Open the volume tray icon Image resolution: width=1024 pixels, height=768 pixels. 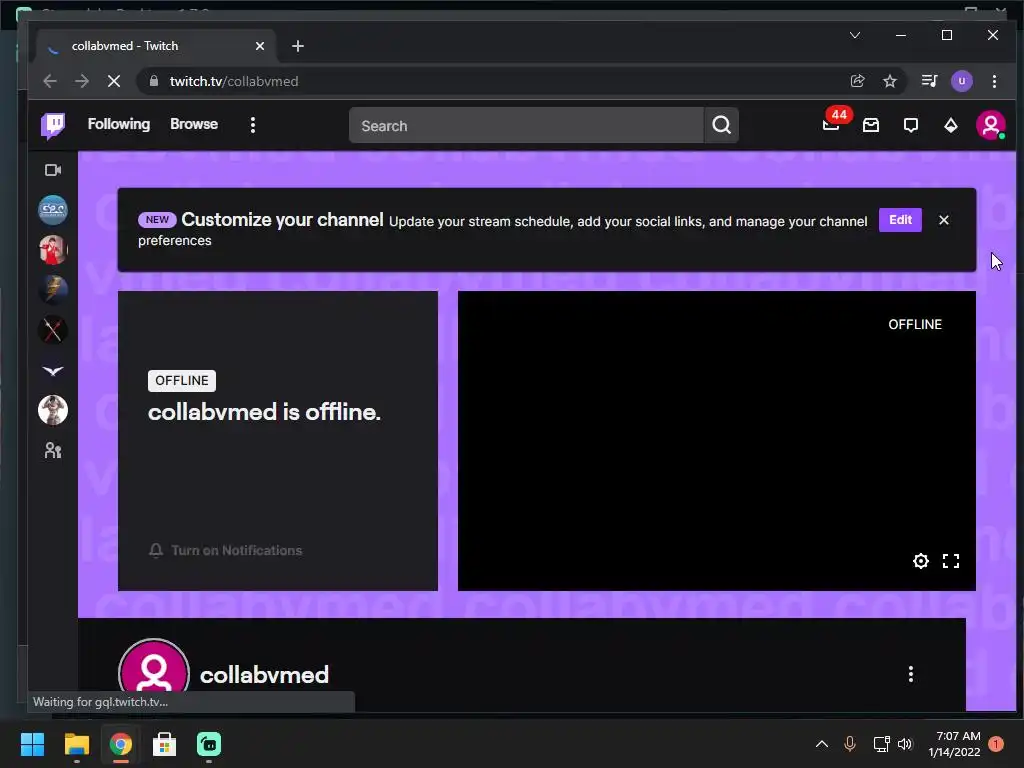coord(904,744)
